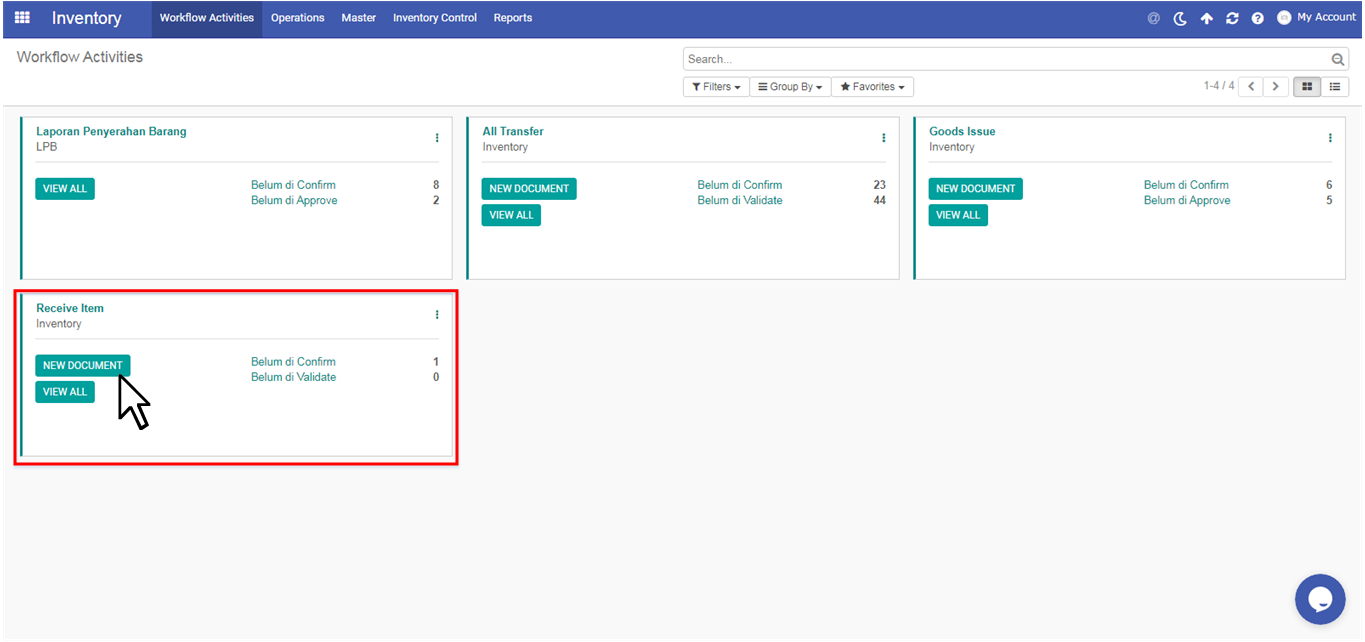The width and height of the screenshot is (1365, 642).
Task: Click the search magnifier icon
Action: [1338, 59]
